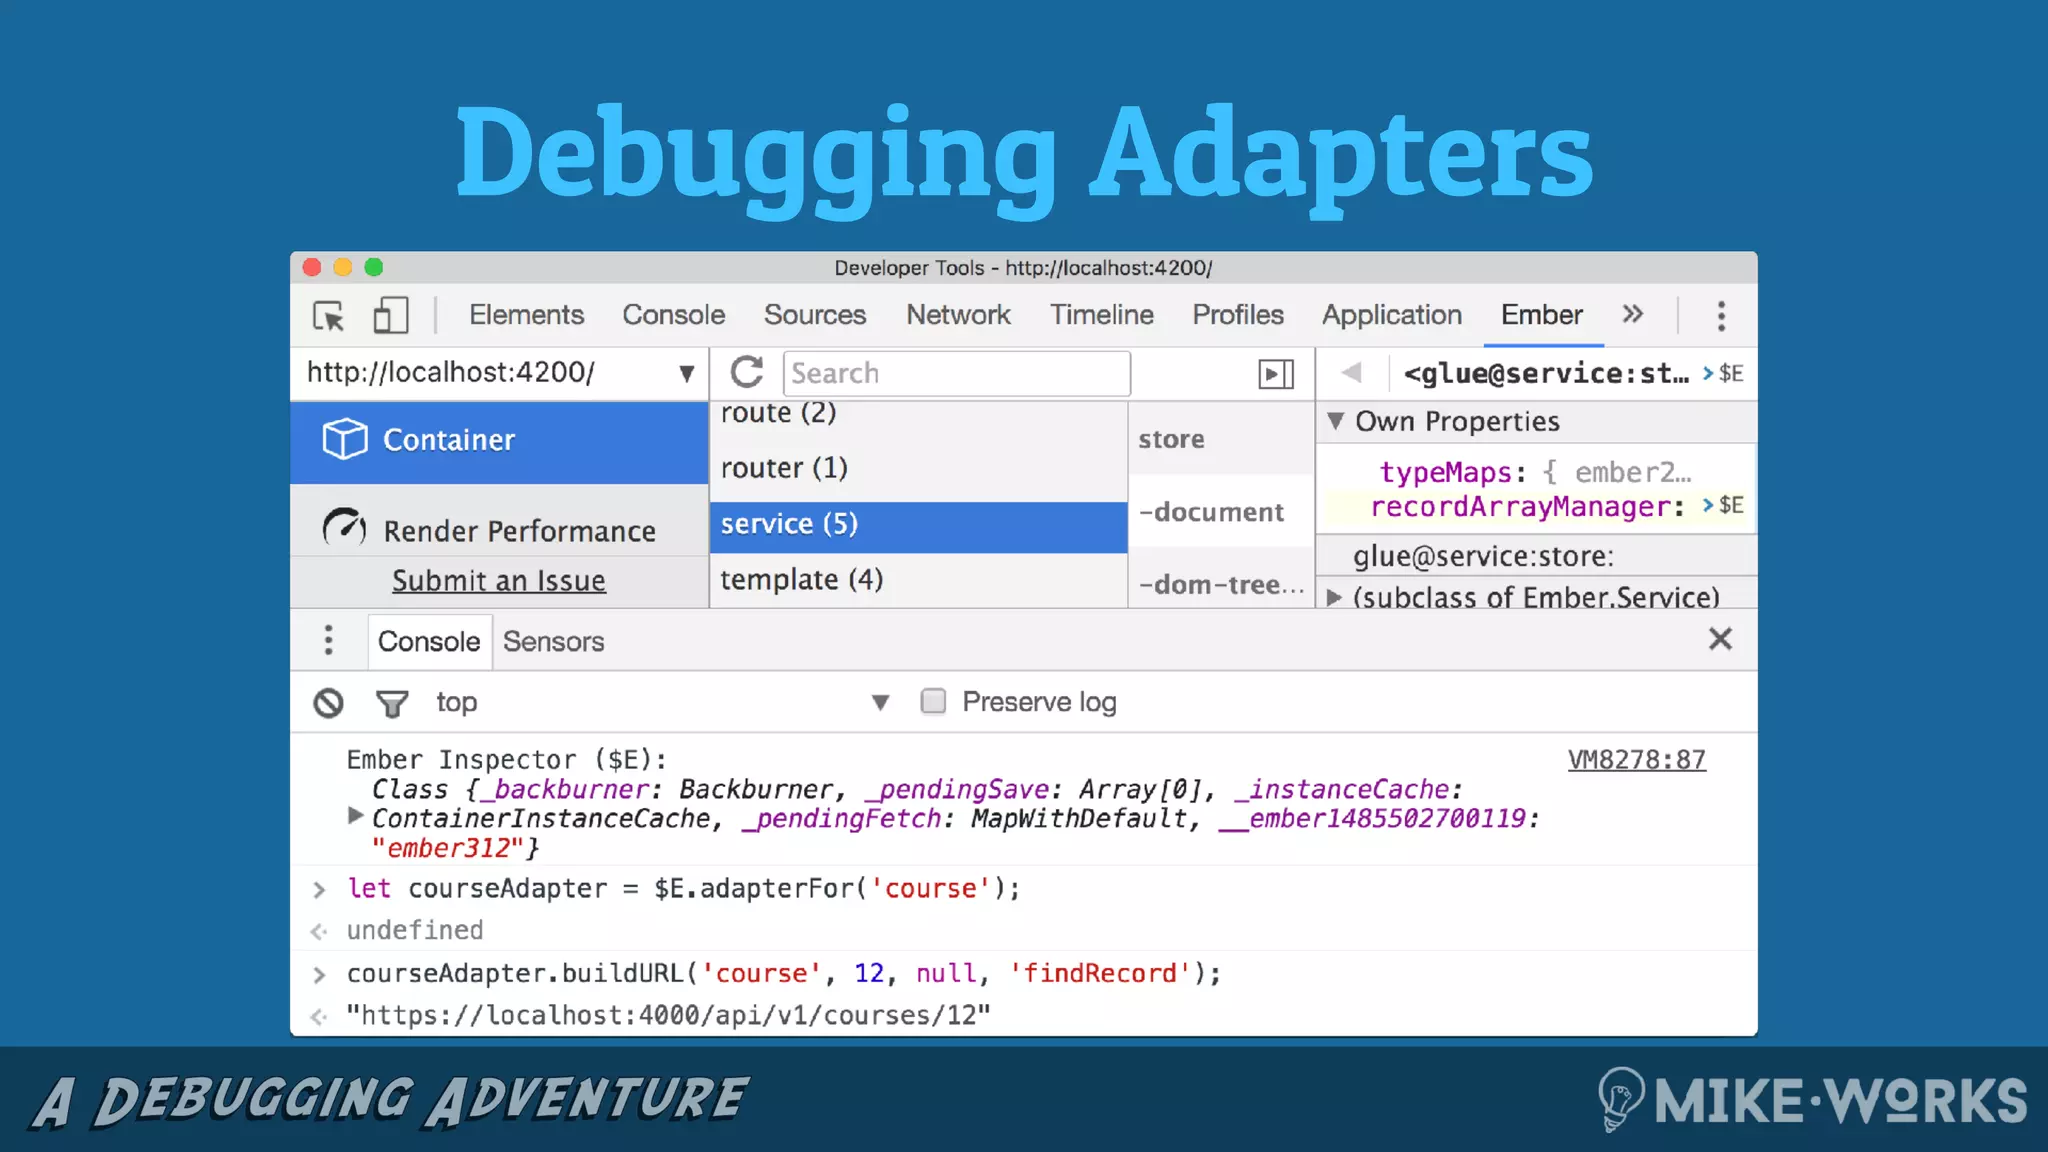Send glue@service:store object to console via $E
Image resolution: width=2048 pixels, height=1152 pixels.
pos(1723,373)
